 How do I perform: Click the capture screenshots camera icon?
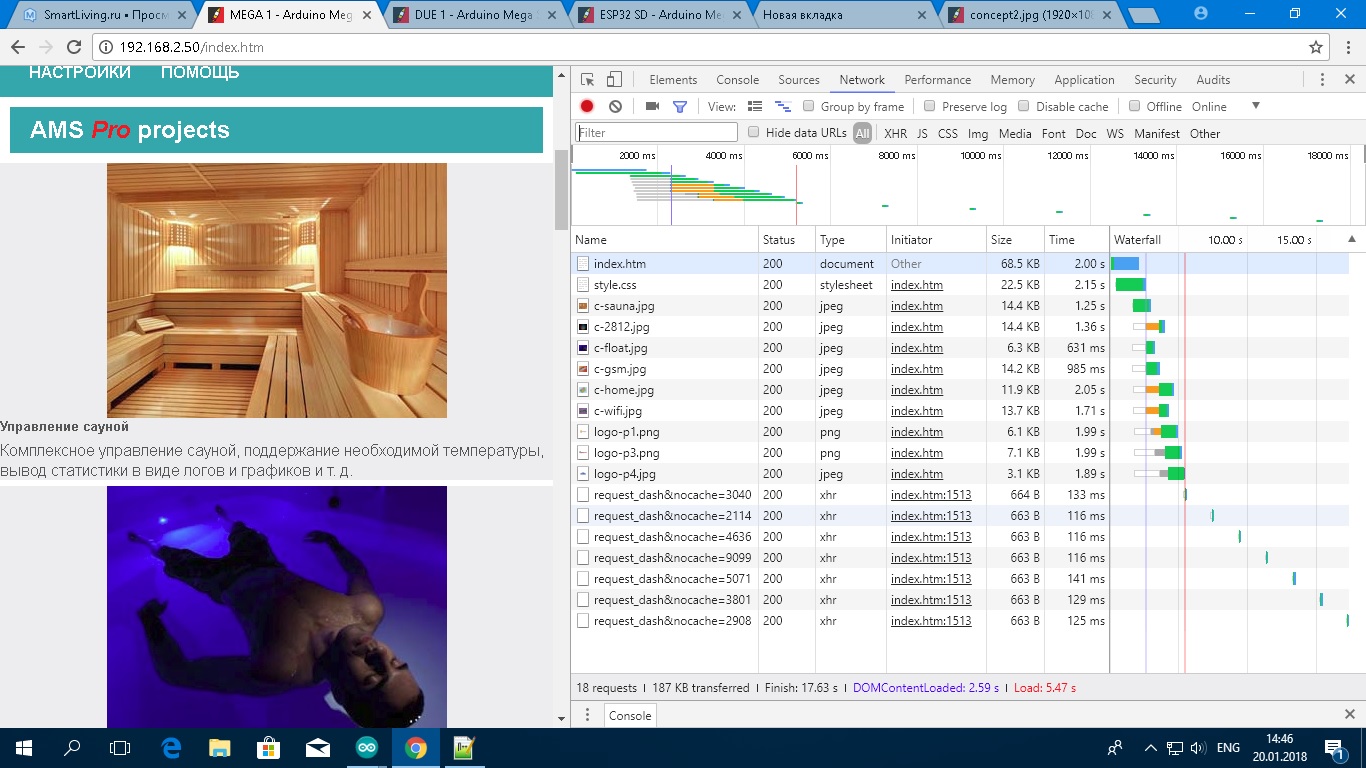click(652, 107)
